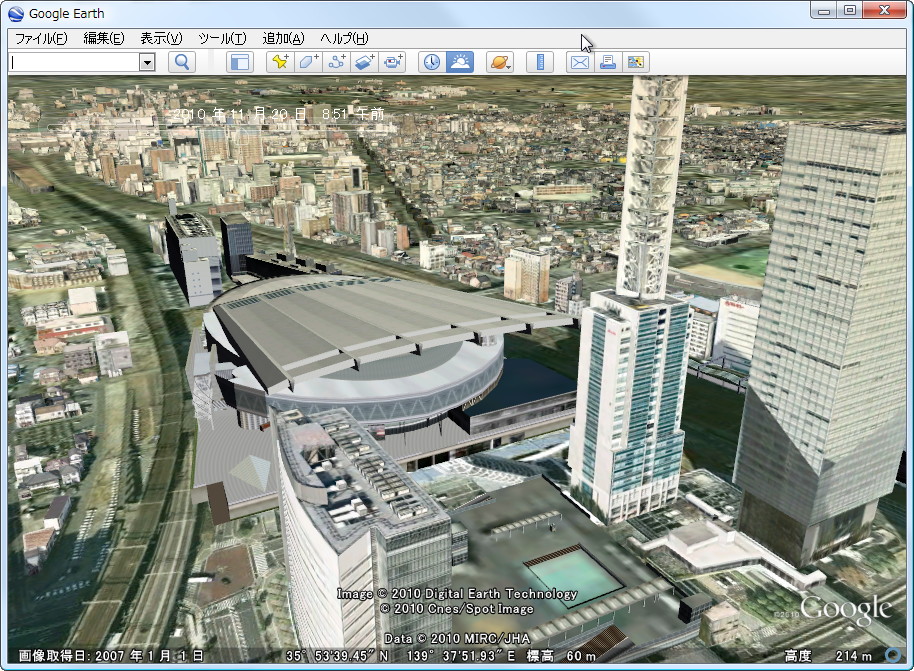This screenshot has height=671, width=914.
Task: Click the search magnifier button
Action: click(x=182, y=61)
